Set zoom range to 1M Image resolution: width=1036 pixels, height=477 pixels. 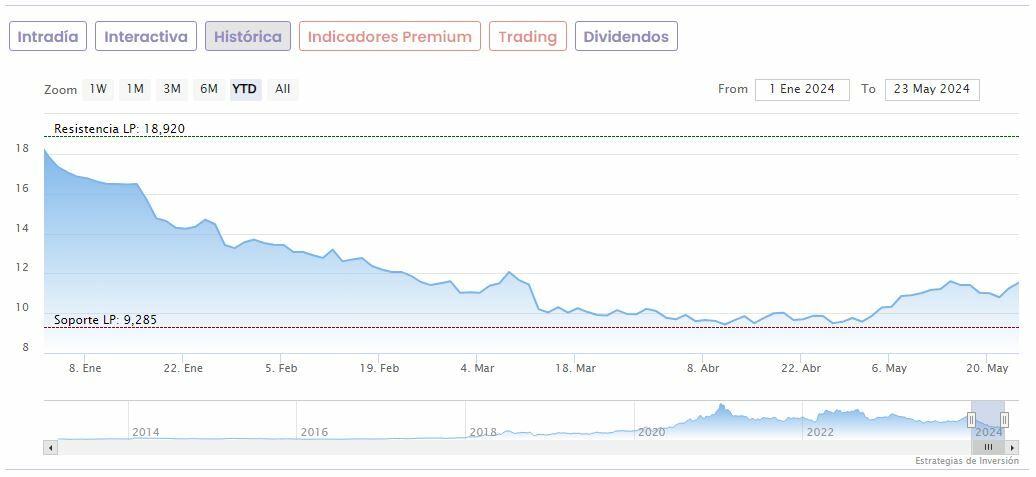pyautogui.click(x=135, y=89)
